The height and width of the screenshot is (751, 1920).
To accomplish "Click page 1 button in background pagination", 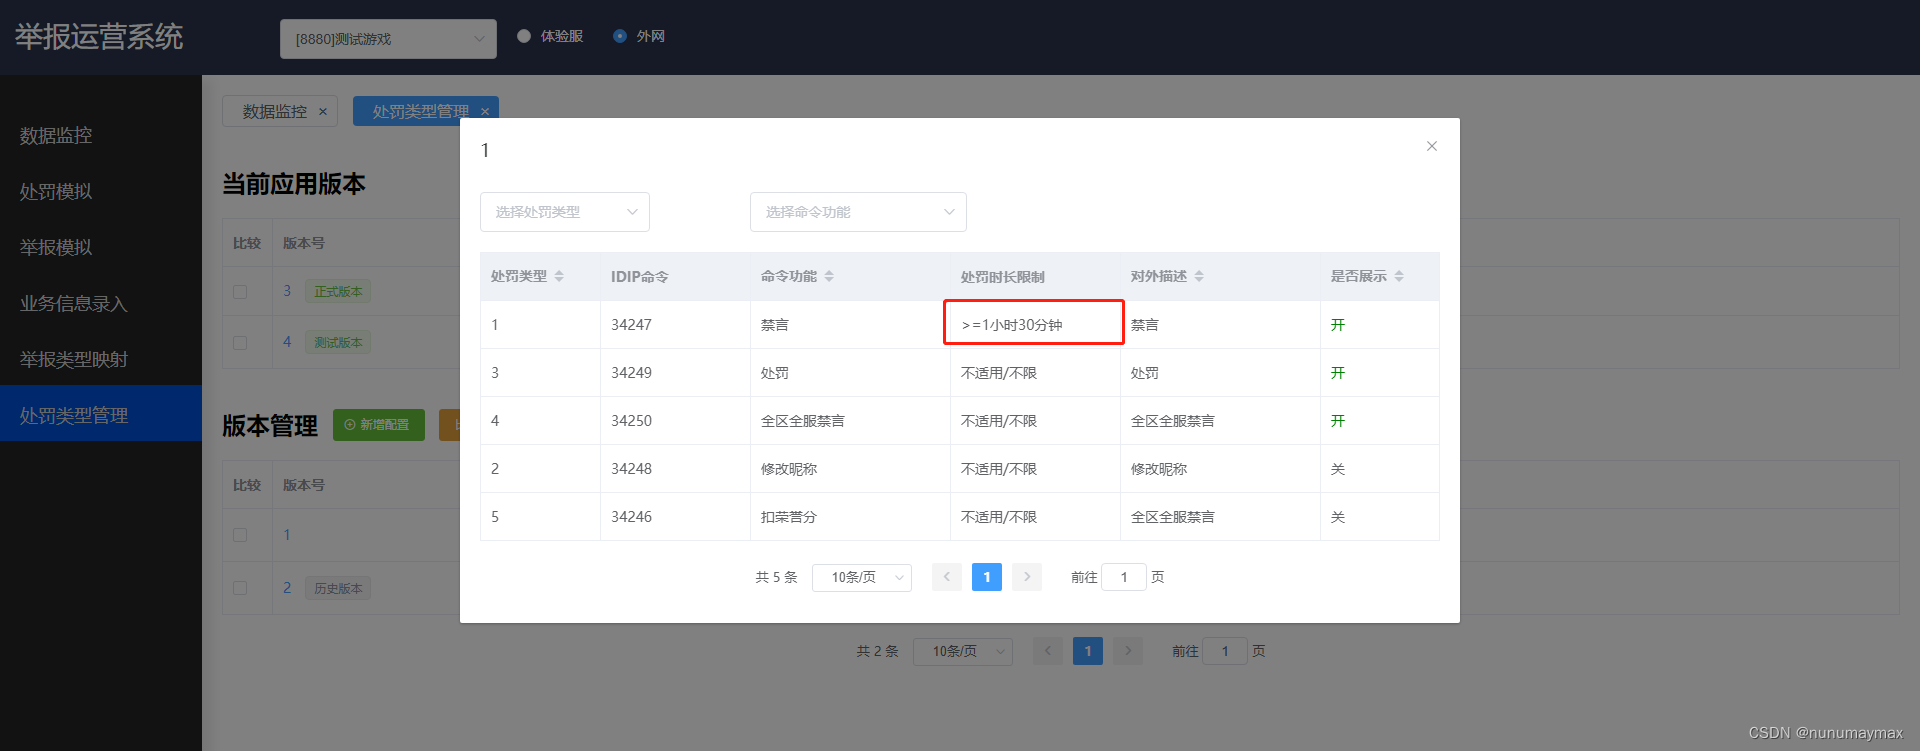I will 1088,651.
